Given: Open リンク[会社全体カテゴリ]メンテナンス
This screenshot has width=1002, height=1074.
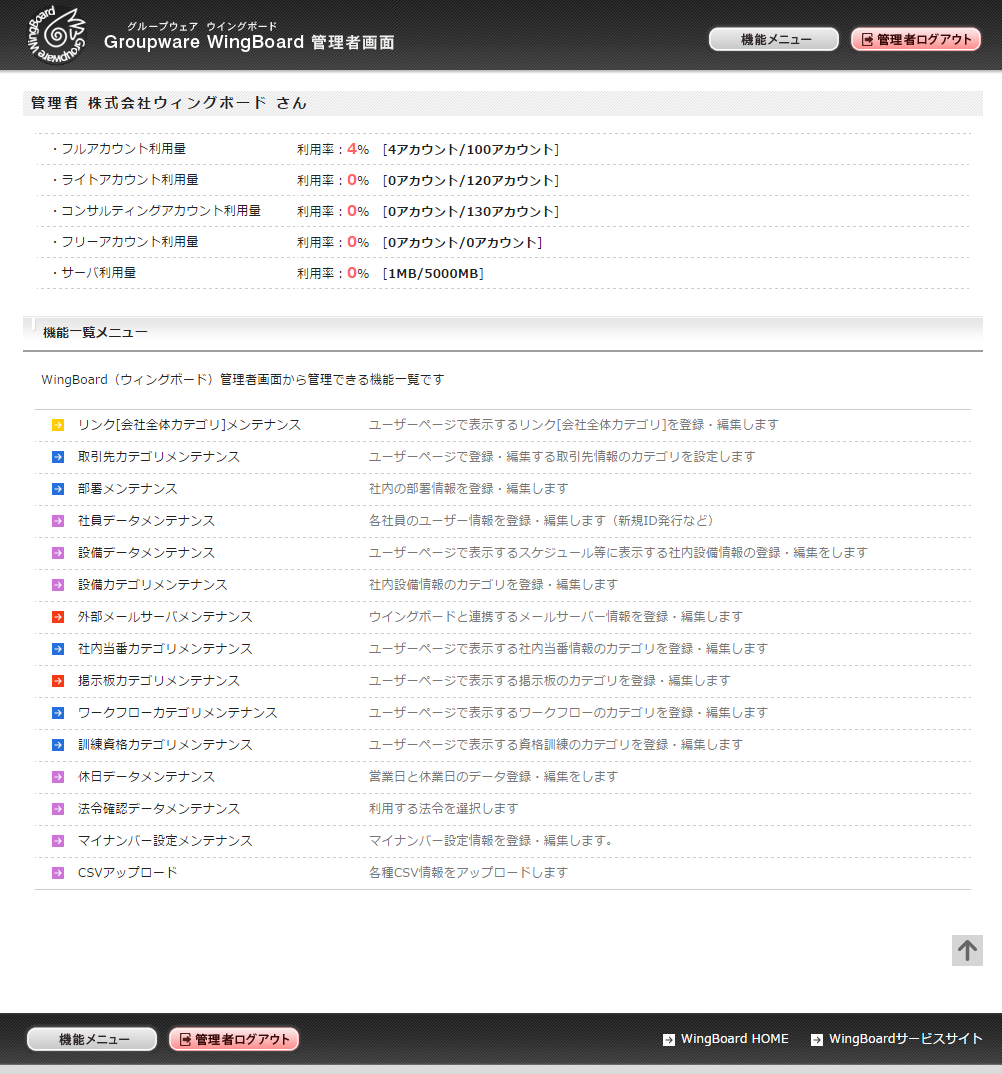Looking at the screenshot, I should (189, 425).
